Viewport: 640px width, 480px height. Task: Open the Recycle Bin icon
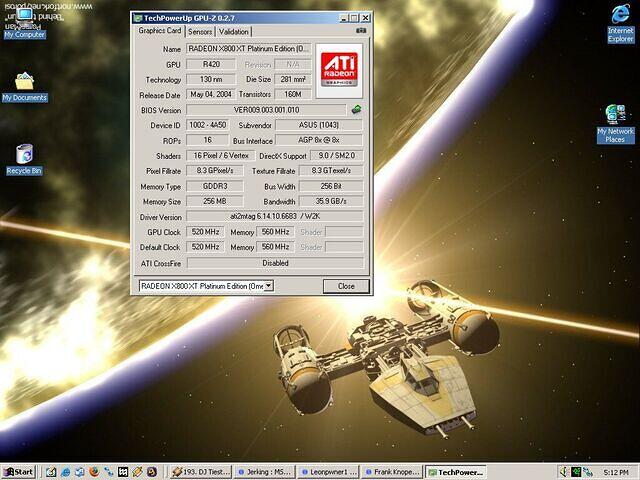tap(24, 157)
